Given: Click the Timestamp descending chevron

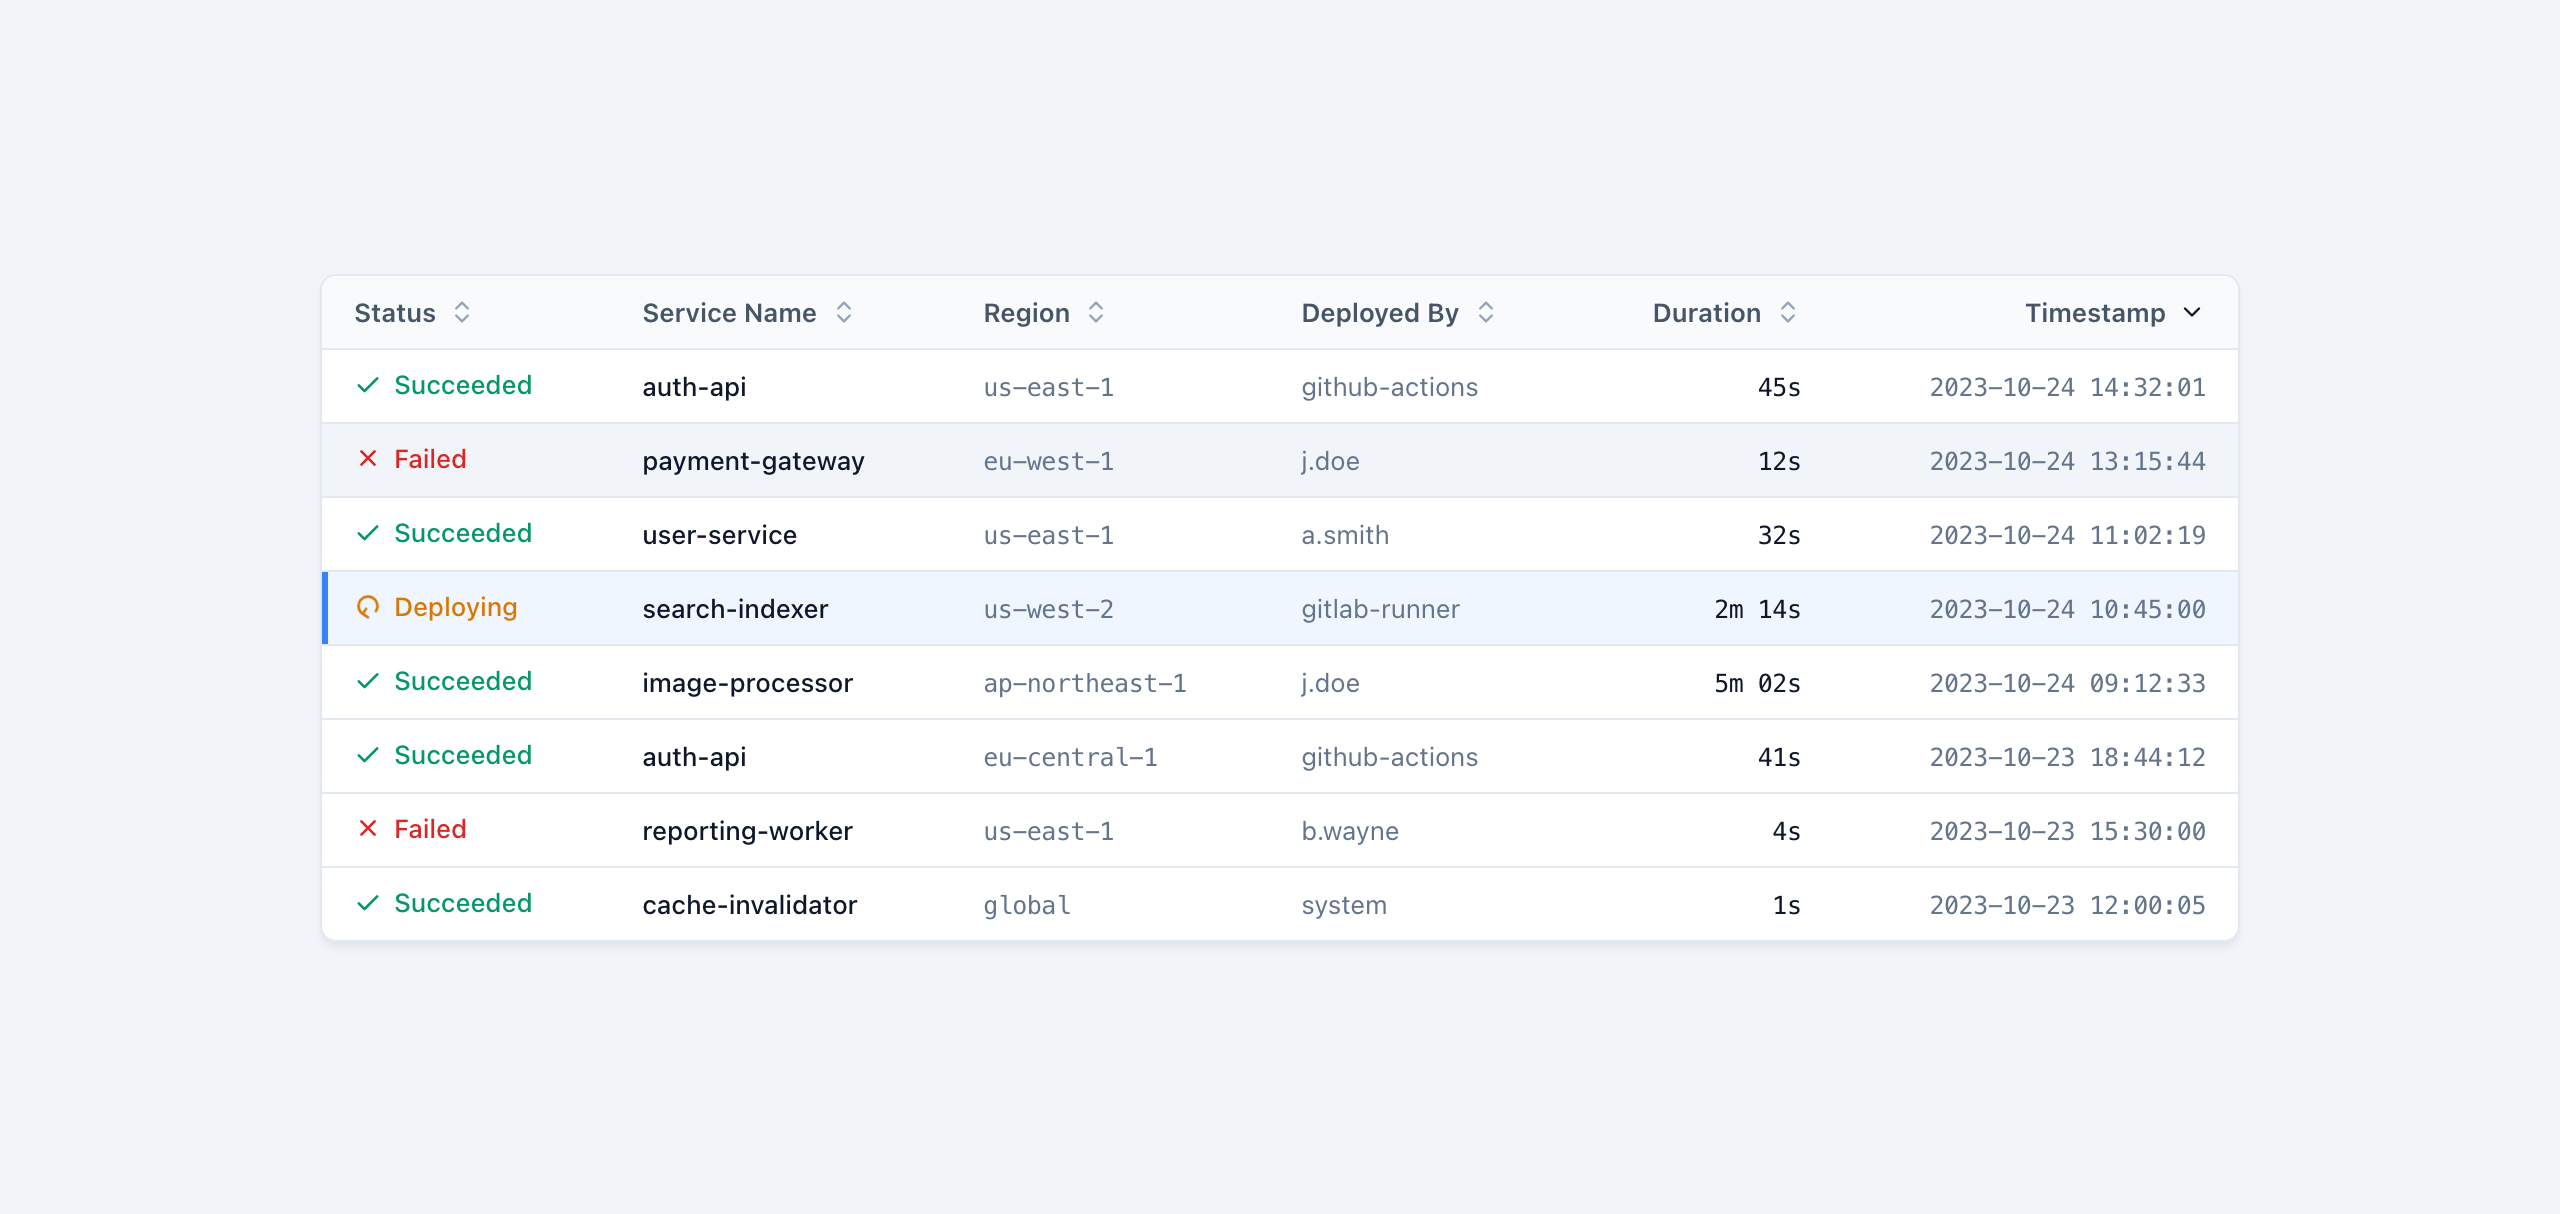Looking at the screenshot, I should tap(2192, 312).
